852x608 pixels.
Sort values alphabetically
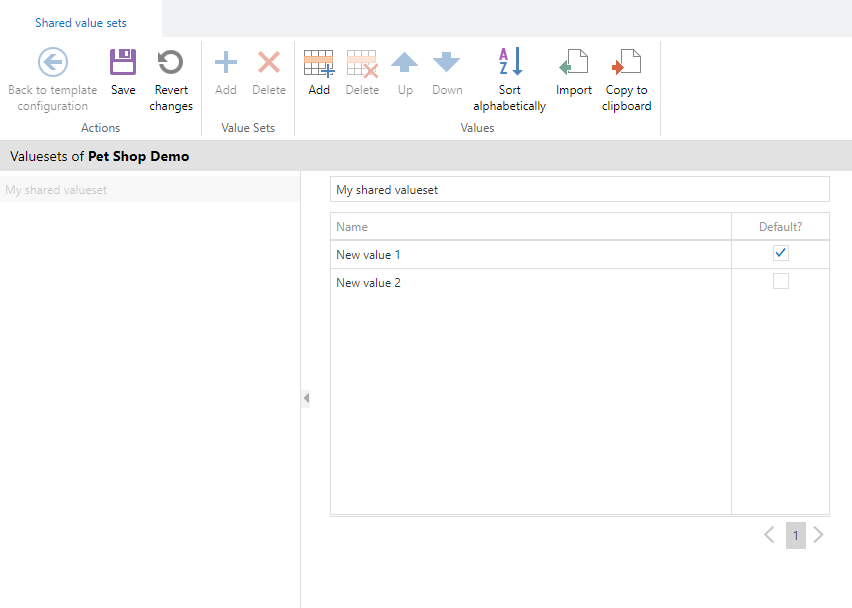(x=510, y=64)
